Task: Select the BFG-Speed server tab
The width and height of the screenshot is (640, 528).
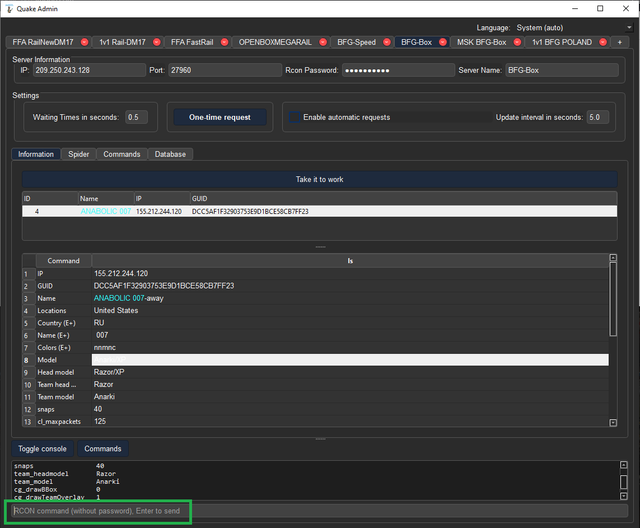Action: pyautogui.click(x=356, y=42)
